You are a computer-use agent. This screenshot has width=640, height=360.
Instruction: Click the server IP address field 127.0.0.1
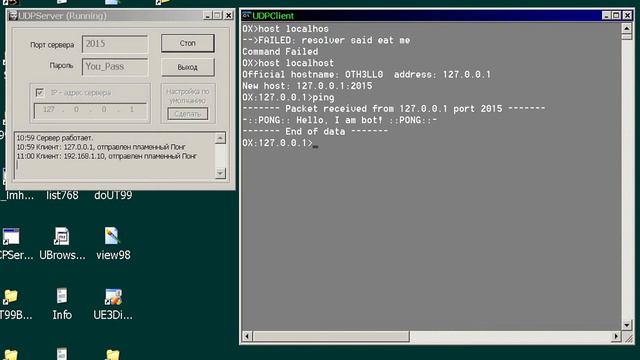90,110
